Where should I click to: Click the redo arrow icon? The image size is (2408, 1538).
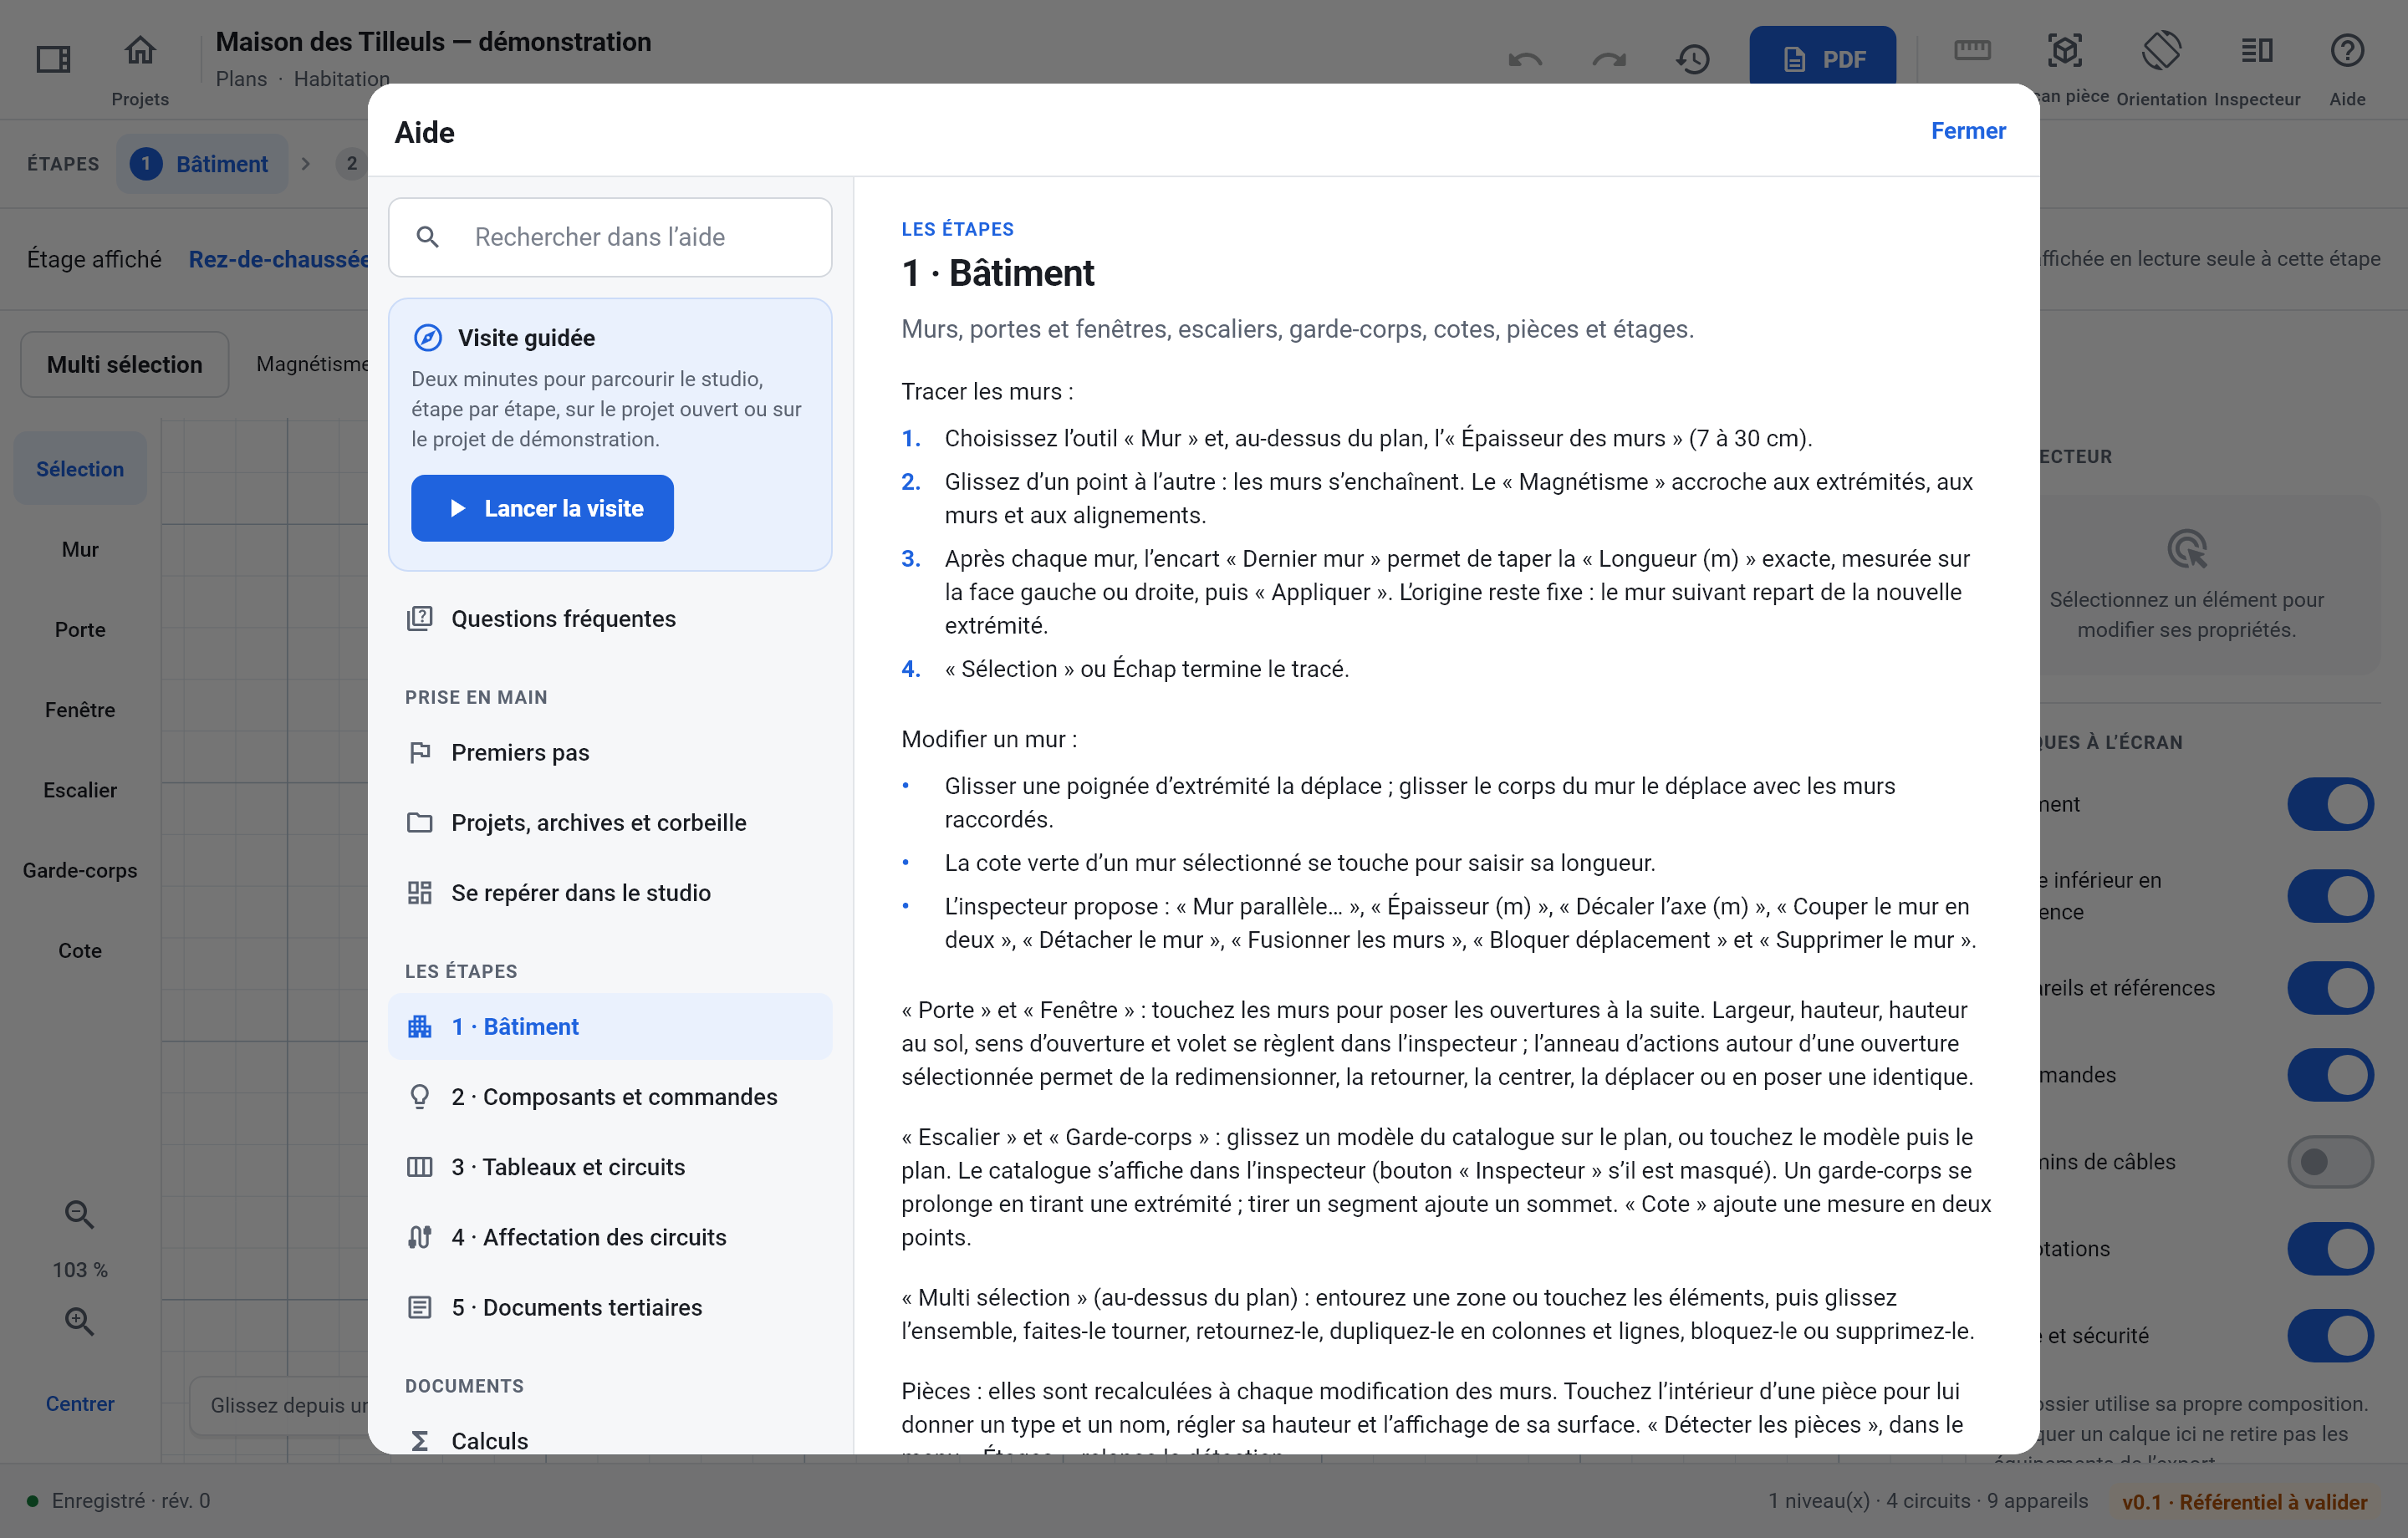coord(1609,60)
